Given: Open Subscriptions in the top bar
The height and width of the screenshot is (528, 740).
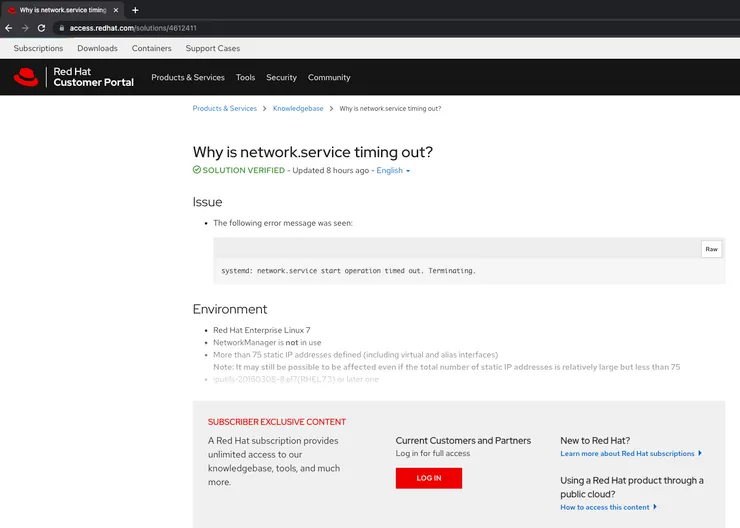Looking at the screenshot, I should (38, 48).
